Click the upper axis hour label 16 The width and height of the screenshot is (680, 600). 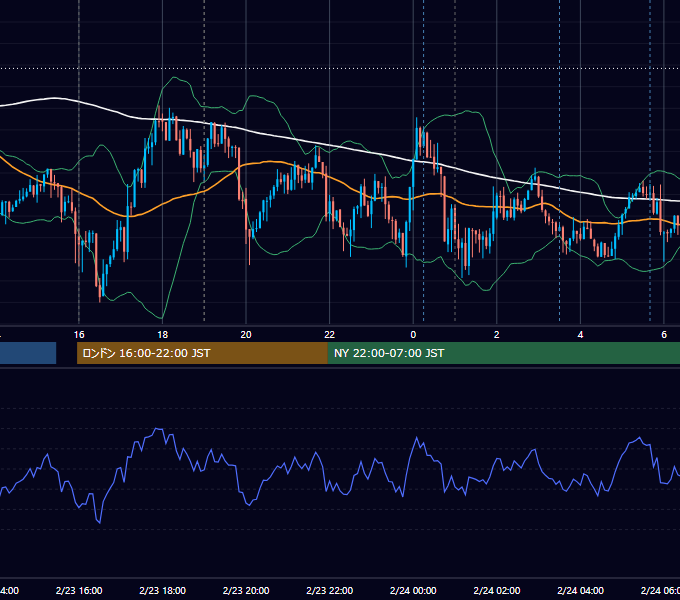(79, 335)
